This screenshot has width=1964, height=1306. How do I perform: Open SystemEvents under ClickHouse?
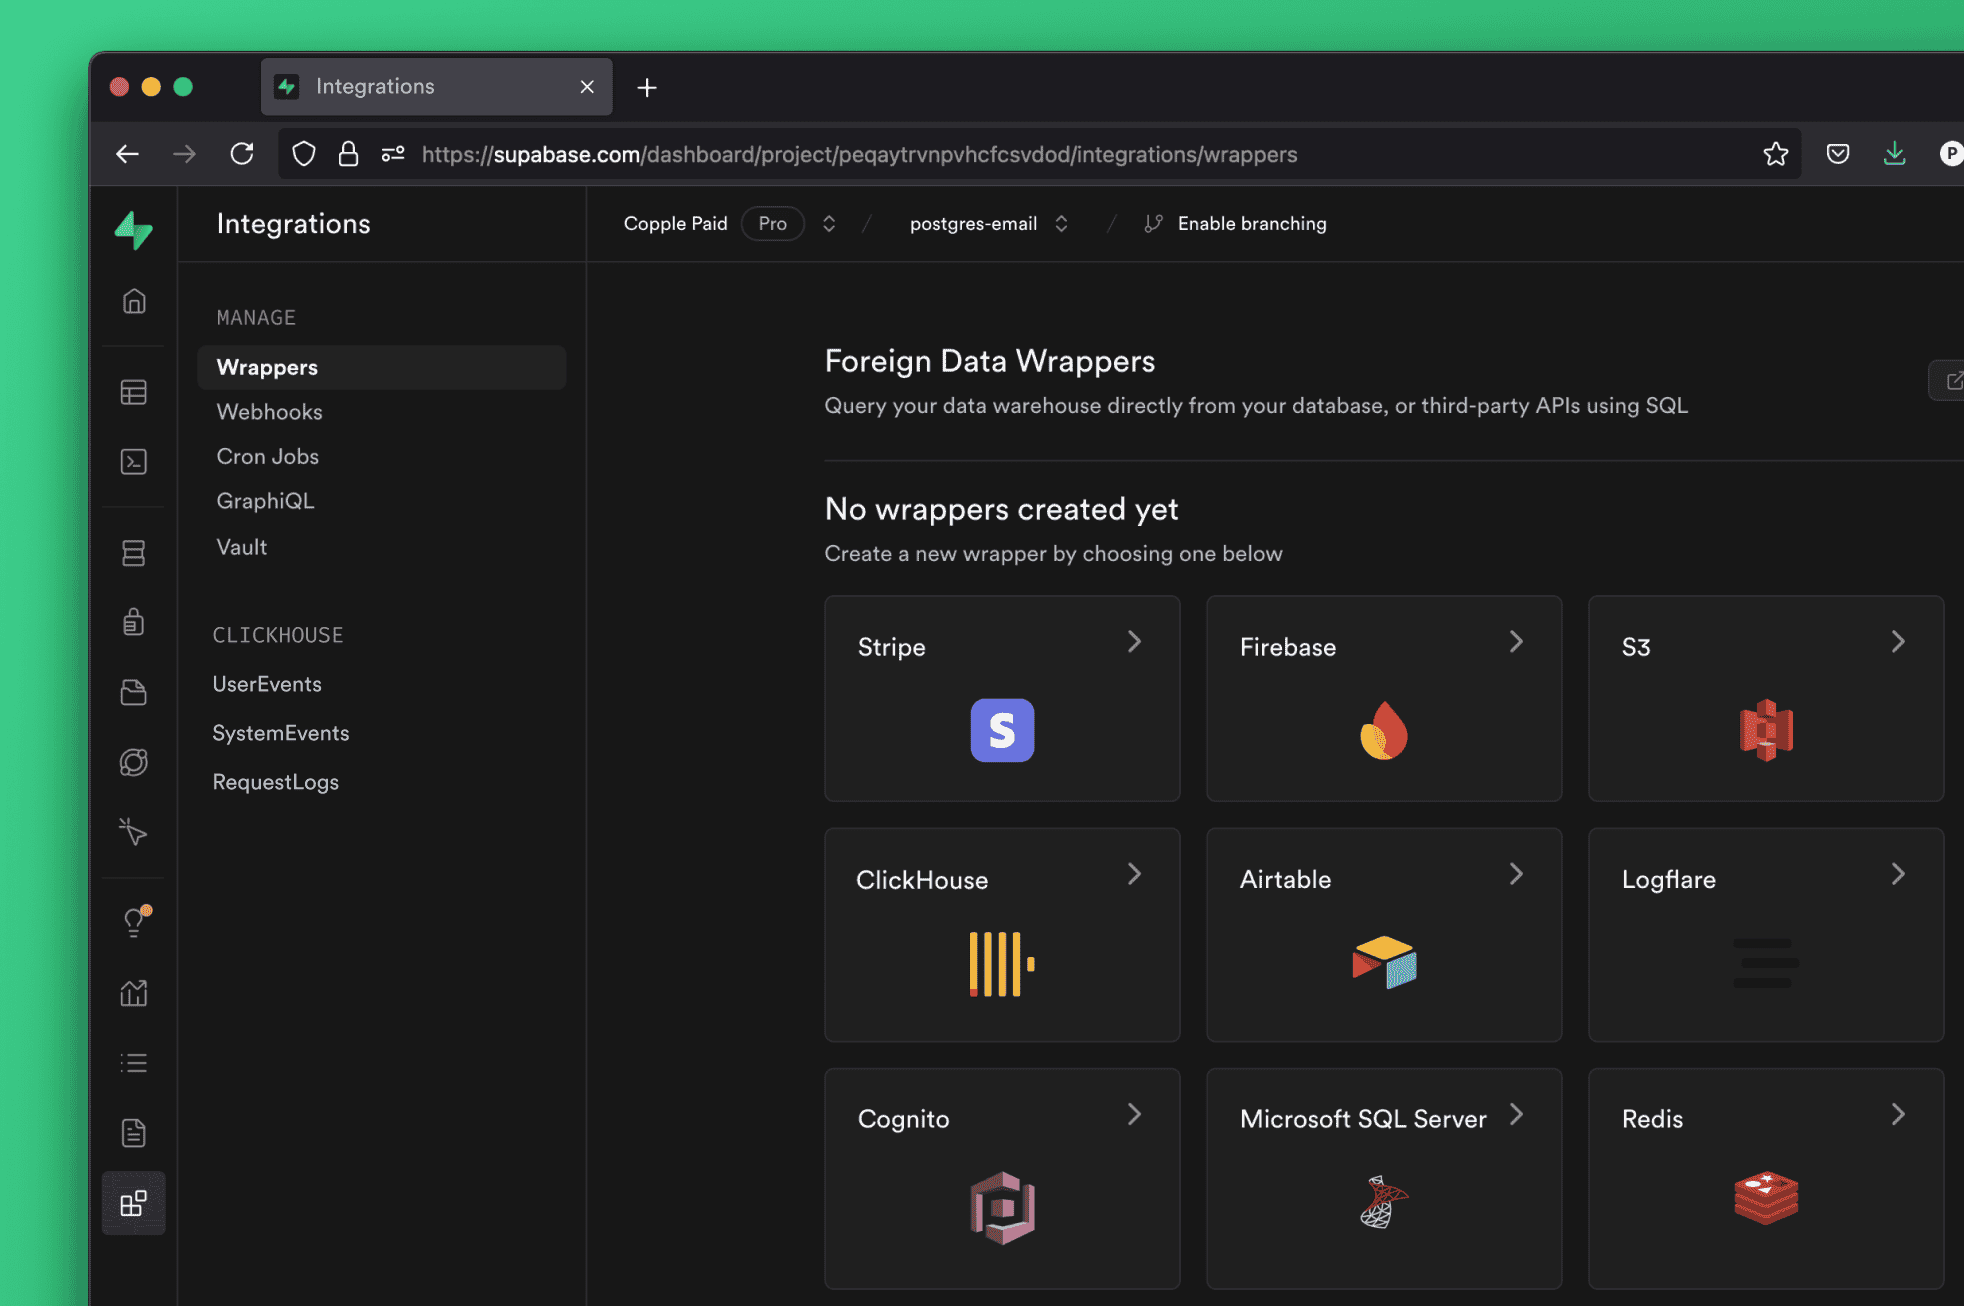[x=281, y=733]
